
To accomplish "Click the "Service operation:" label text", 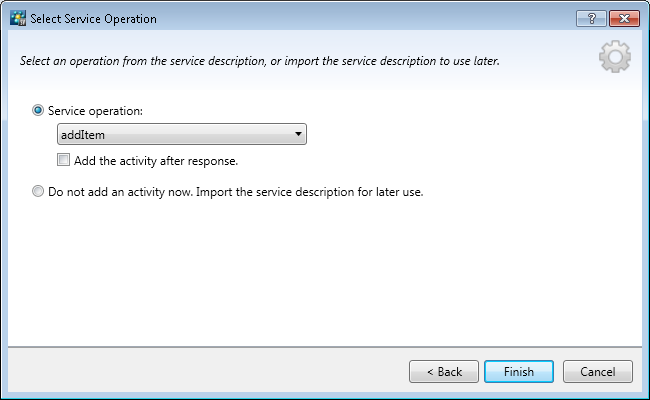I will point(95,110).
